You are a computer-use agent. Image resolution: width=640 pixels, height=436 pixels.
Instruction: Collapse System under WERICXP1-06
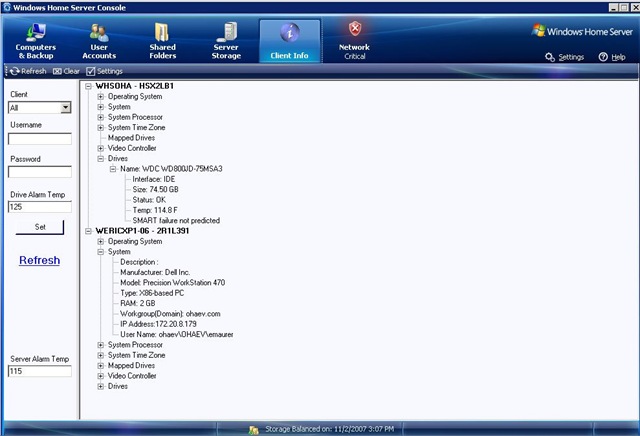[100, 252]
